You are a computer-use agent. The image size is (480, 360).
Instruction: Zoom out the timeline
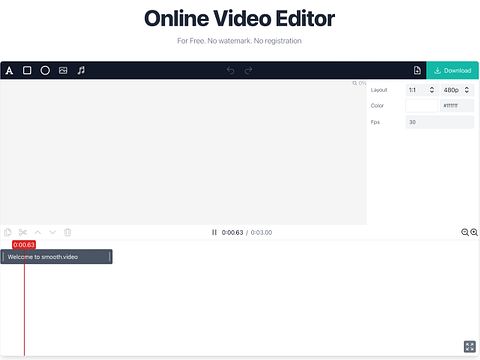click(x=465, y=232)
